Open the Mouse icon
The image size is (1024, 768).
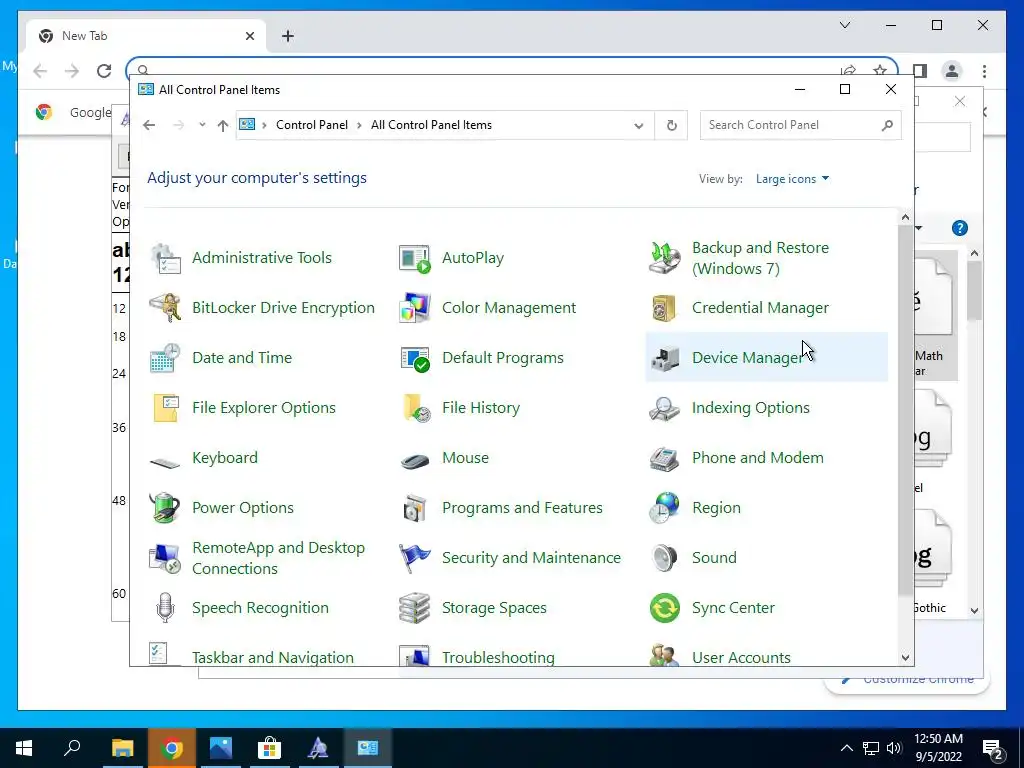[415, 460]
